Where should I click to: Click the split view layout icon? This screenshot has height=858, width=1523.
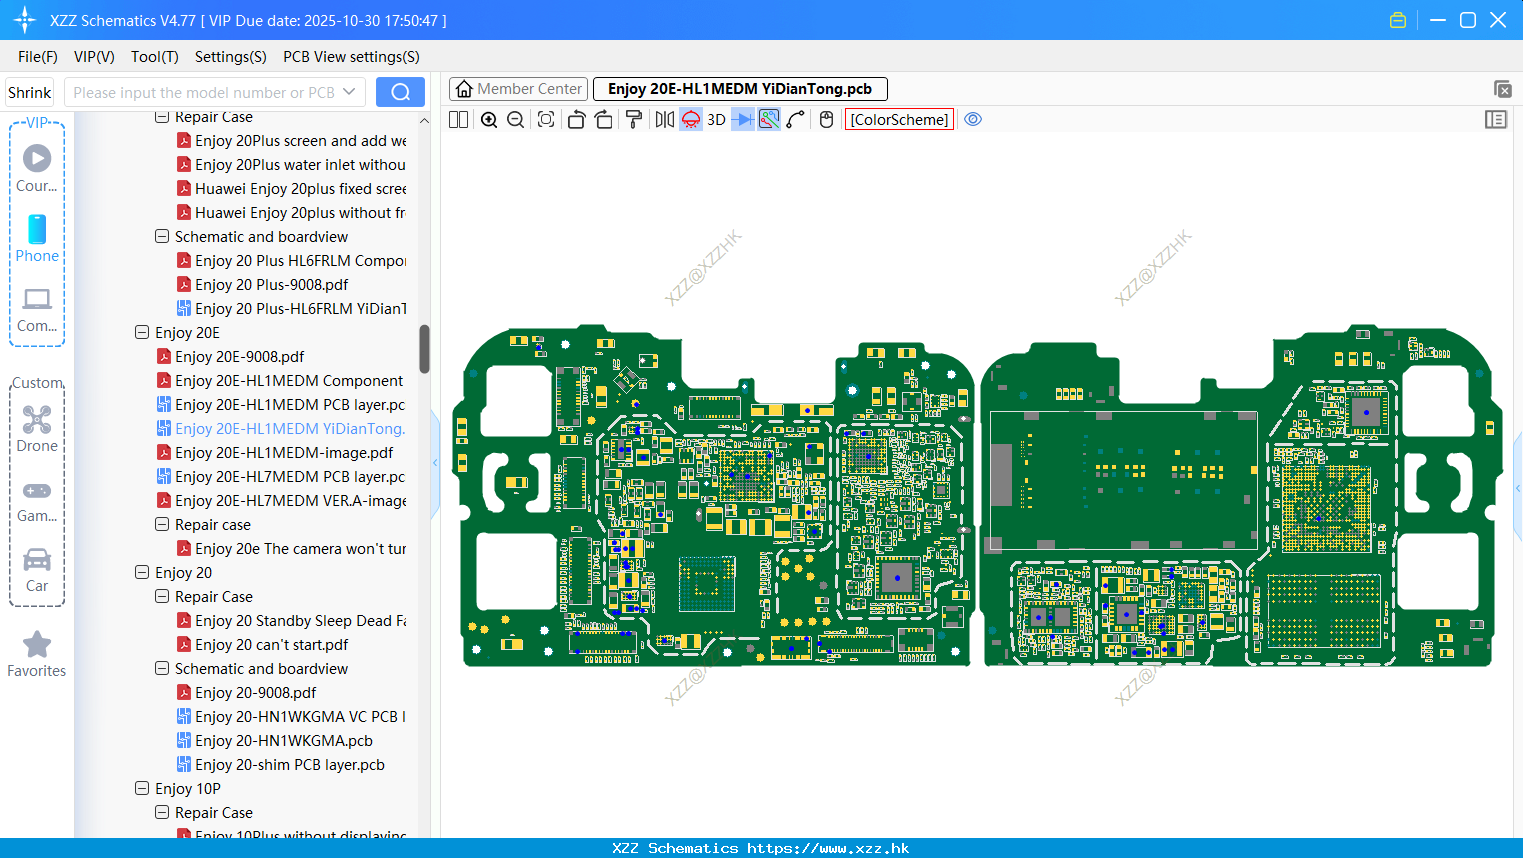coord(458,120)
